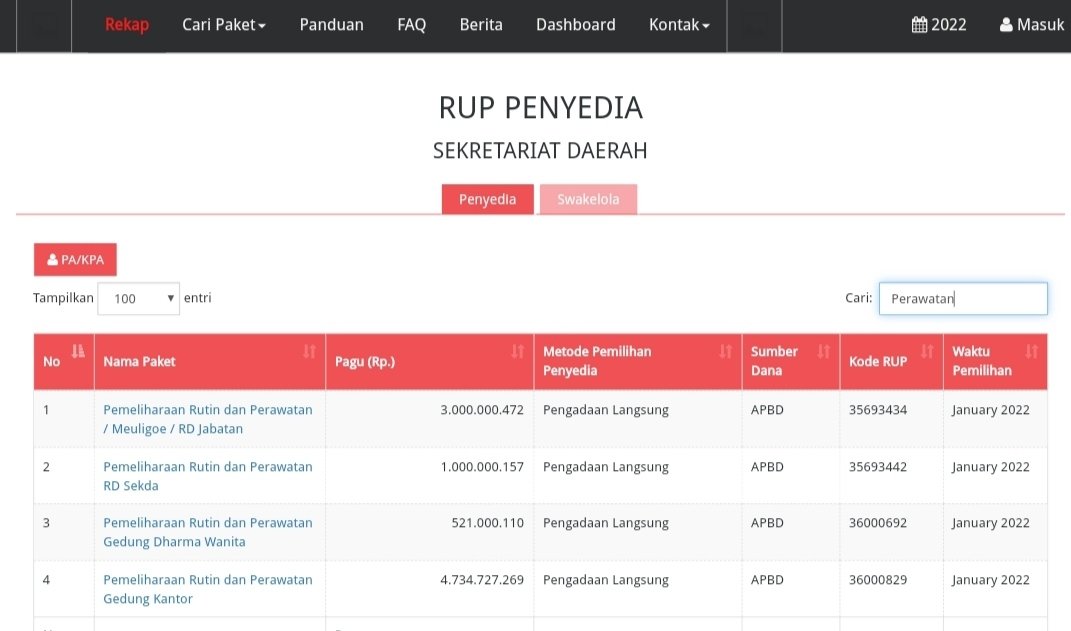Viewport: 1071px width, 631px height.
Task: Click Masuk to log in
Action: (x=1031, y=25)
